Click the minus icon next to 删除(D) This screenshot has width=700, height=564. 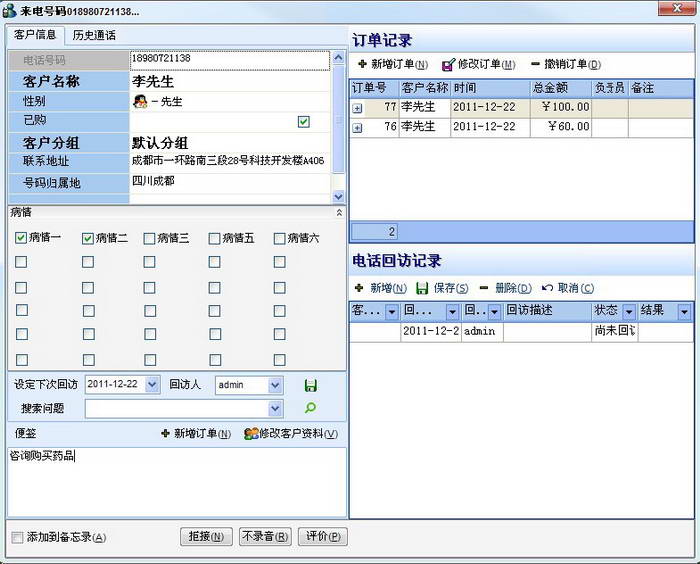(484, 288)
